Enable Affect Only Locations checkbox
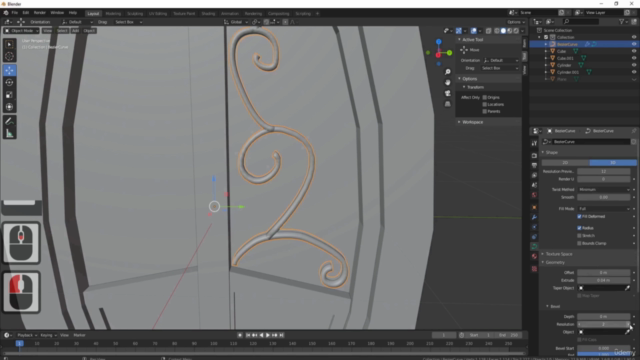This screenshot has width=640, height=360. point(484,104)
